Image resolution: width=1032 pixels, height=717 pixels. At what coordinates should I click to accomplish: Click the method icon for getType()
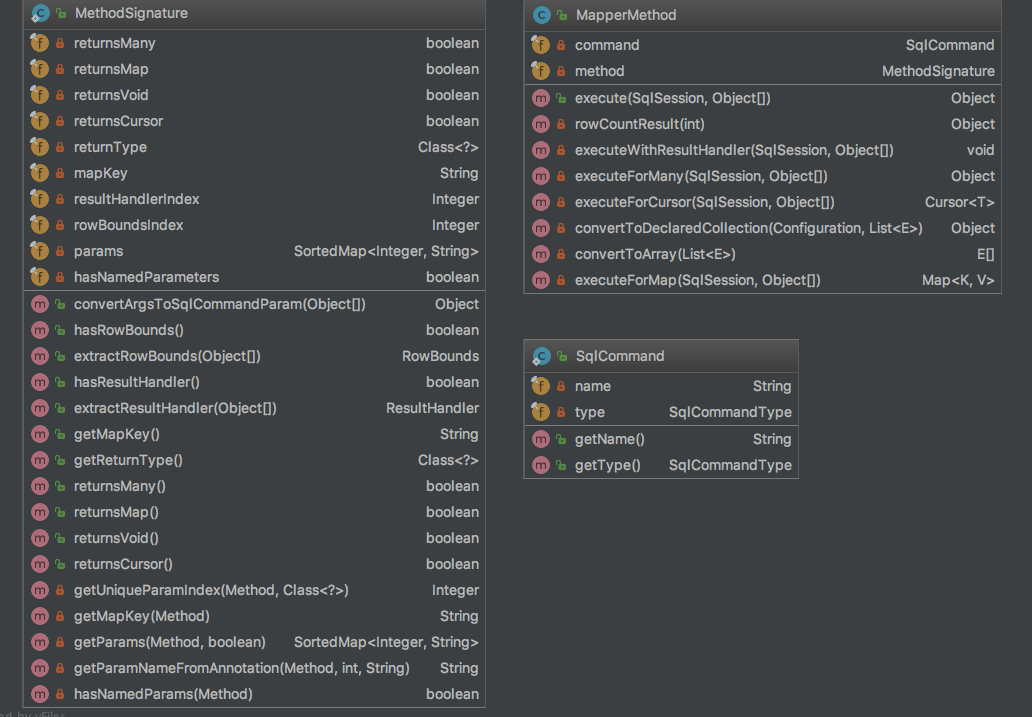coord(541,466)
